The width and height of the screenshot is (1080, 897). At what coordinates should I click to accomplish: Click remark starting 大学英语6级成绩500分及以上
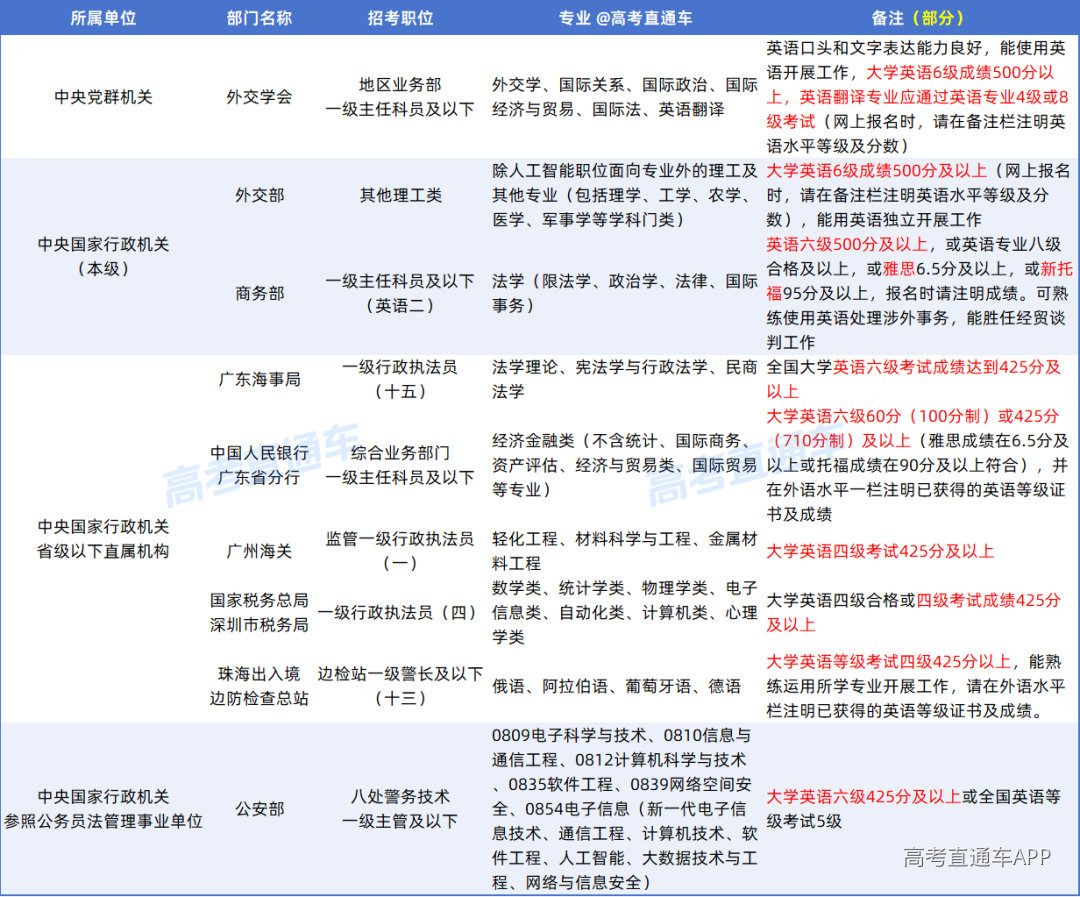(917, 195)
